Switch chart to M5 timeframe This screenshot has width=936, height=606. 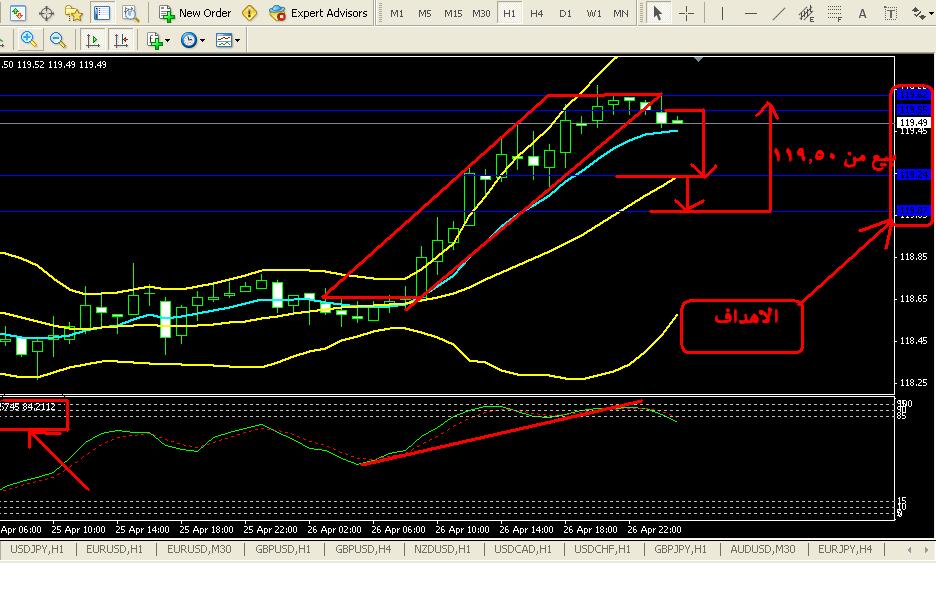click(x=424, y=13)
